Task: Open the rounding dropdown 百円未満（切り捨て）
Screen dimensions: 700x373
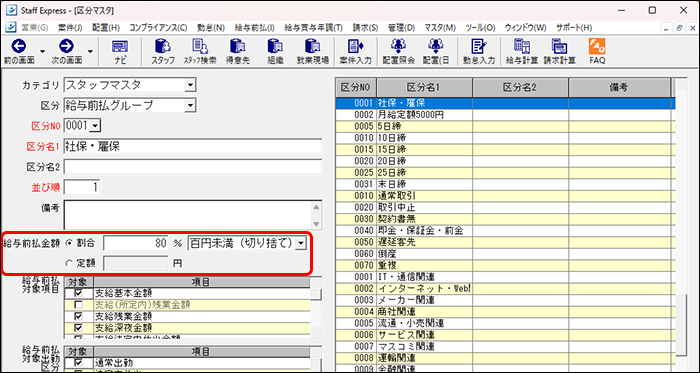Action: [301, 243]
